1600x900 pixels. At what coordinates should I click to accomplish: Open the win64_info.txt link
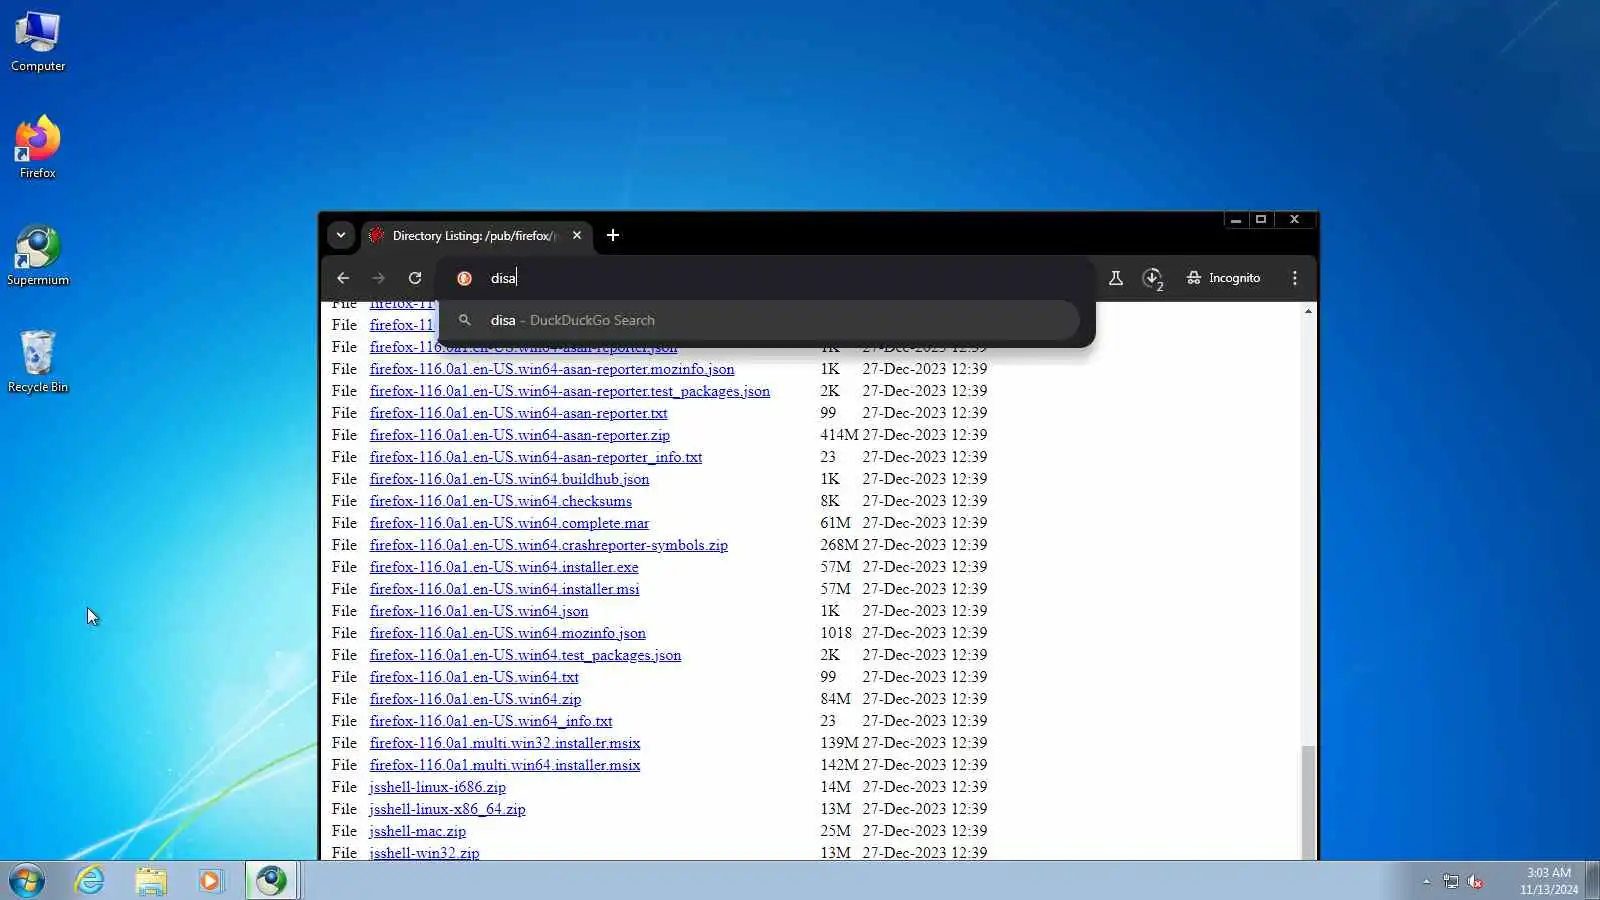point(491,721)
